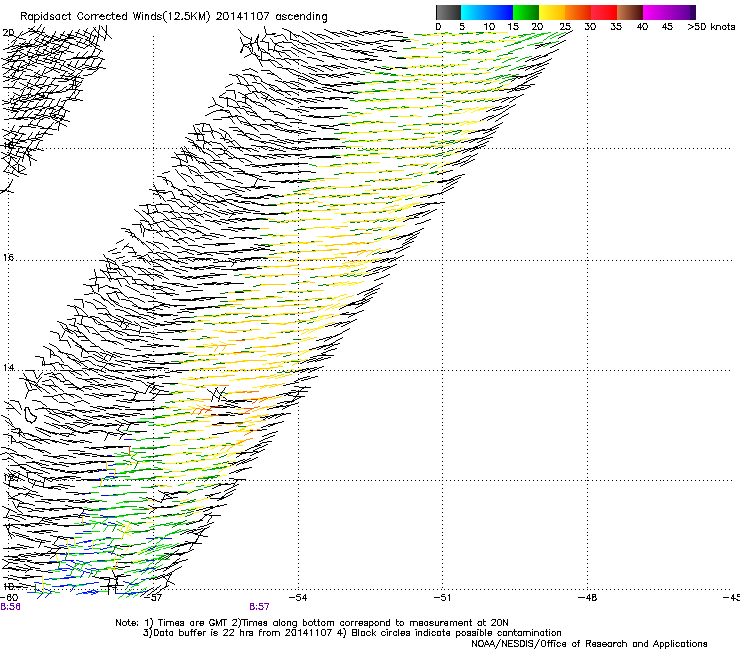Click the '>50 knots' legend label
The image size is (740, 650).
click(x=711, y=27)
